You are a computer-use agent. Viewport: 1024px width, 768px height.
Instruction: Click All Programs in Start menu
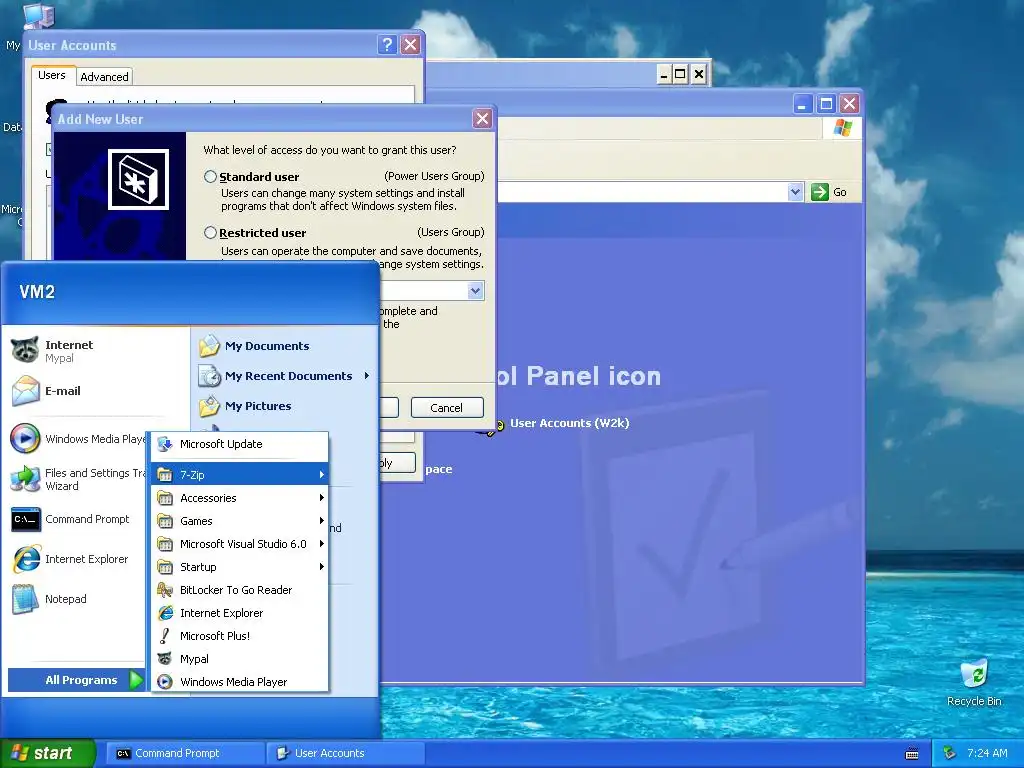point(76,680)
